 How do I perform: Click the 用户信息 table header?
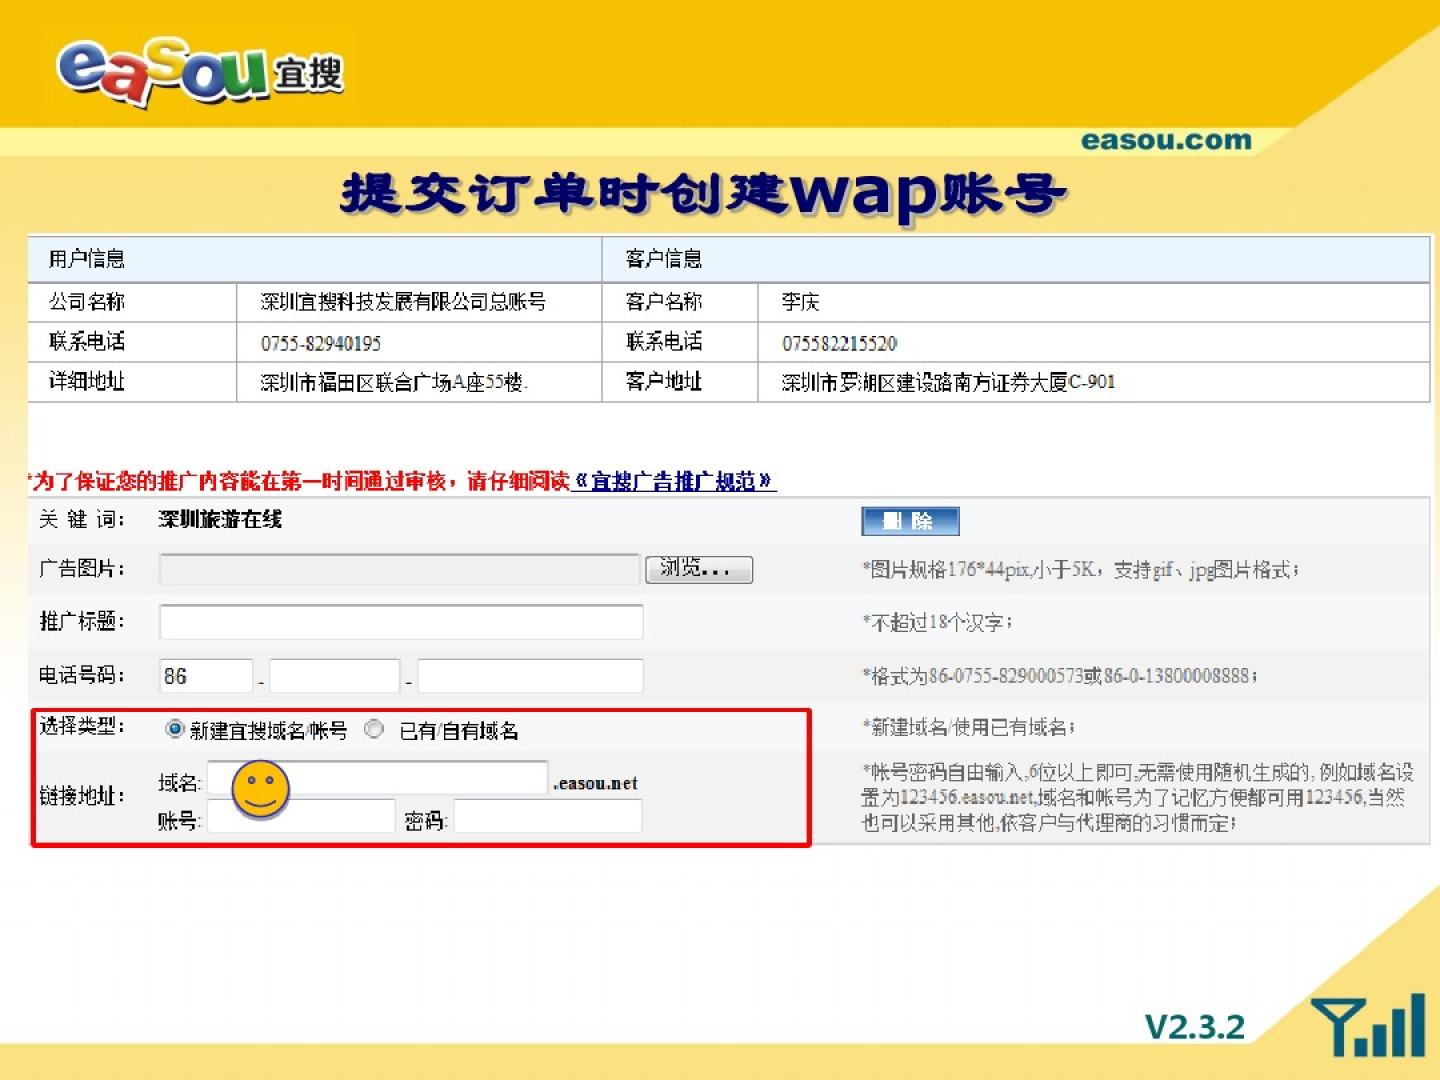pos(87,259)
